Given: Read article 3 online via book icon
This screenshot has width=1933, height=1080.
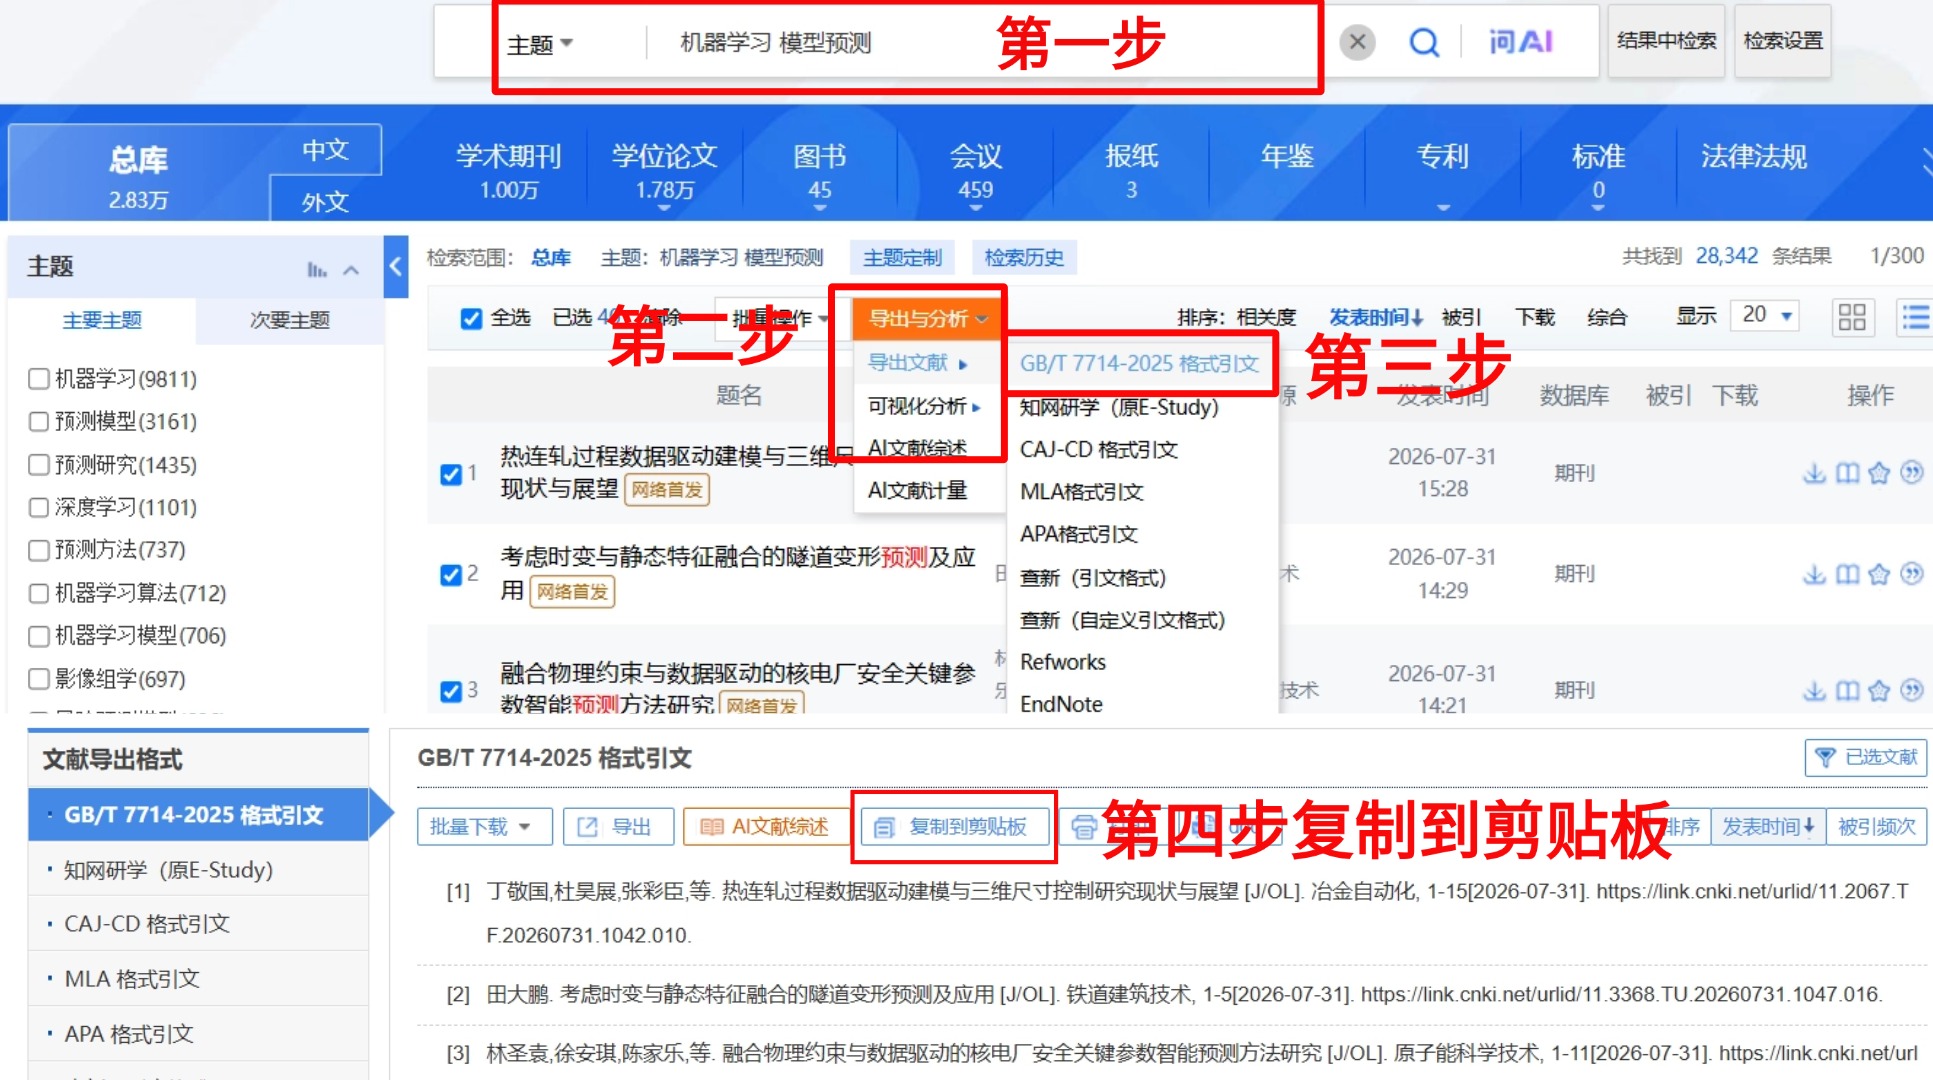Looking at the screenshot, I should pyautogui.click(x=1848, y=690).
